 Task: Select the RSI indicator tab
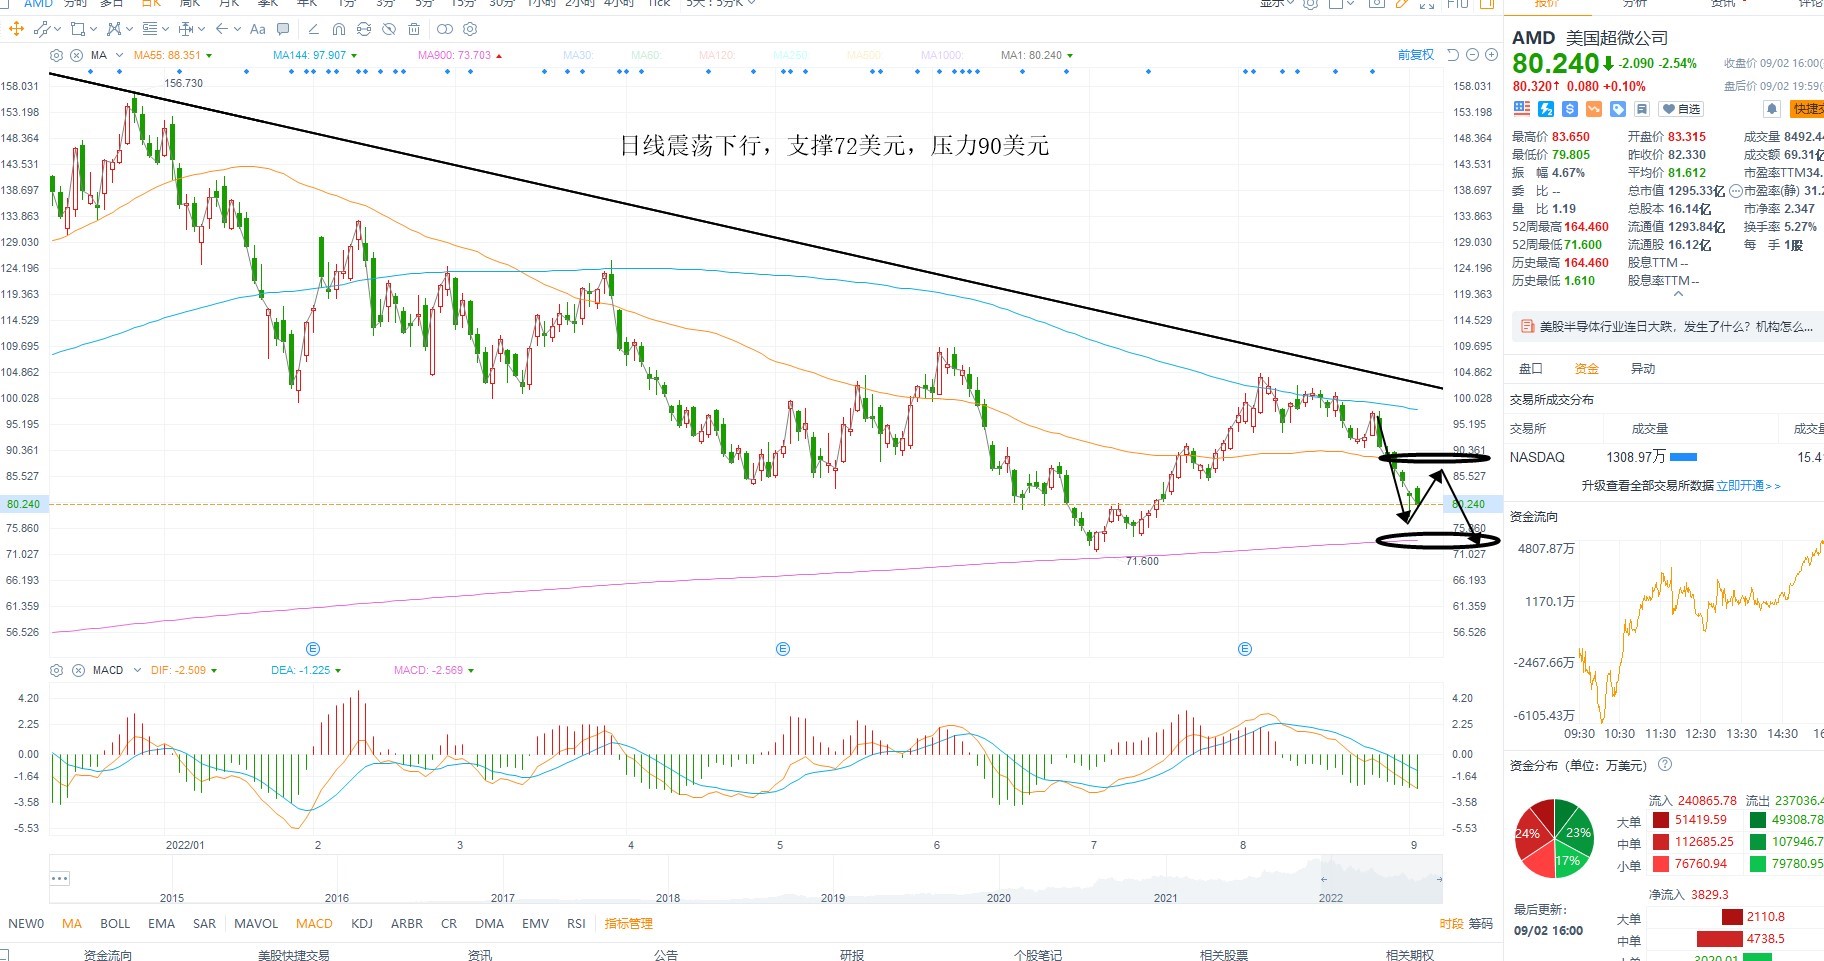[576, 923]
